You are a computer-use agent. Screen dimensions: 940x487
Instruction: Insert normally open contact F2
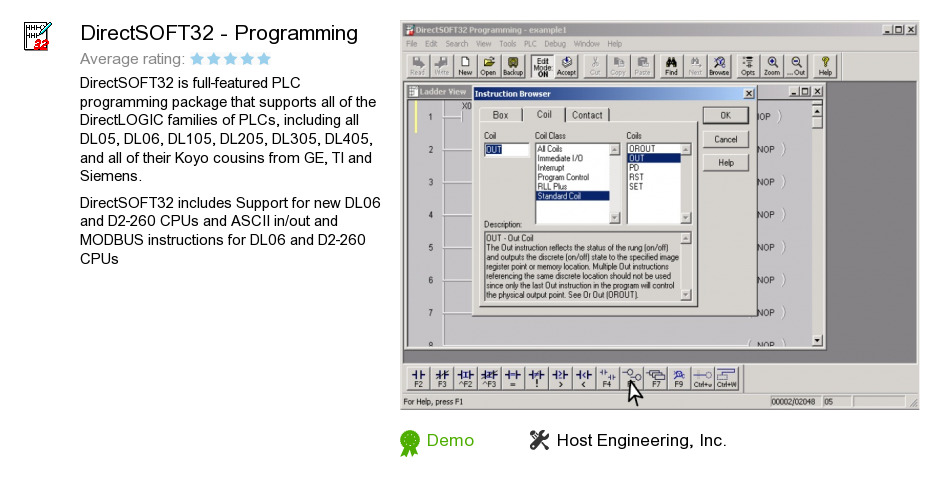(418, 378)
